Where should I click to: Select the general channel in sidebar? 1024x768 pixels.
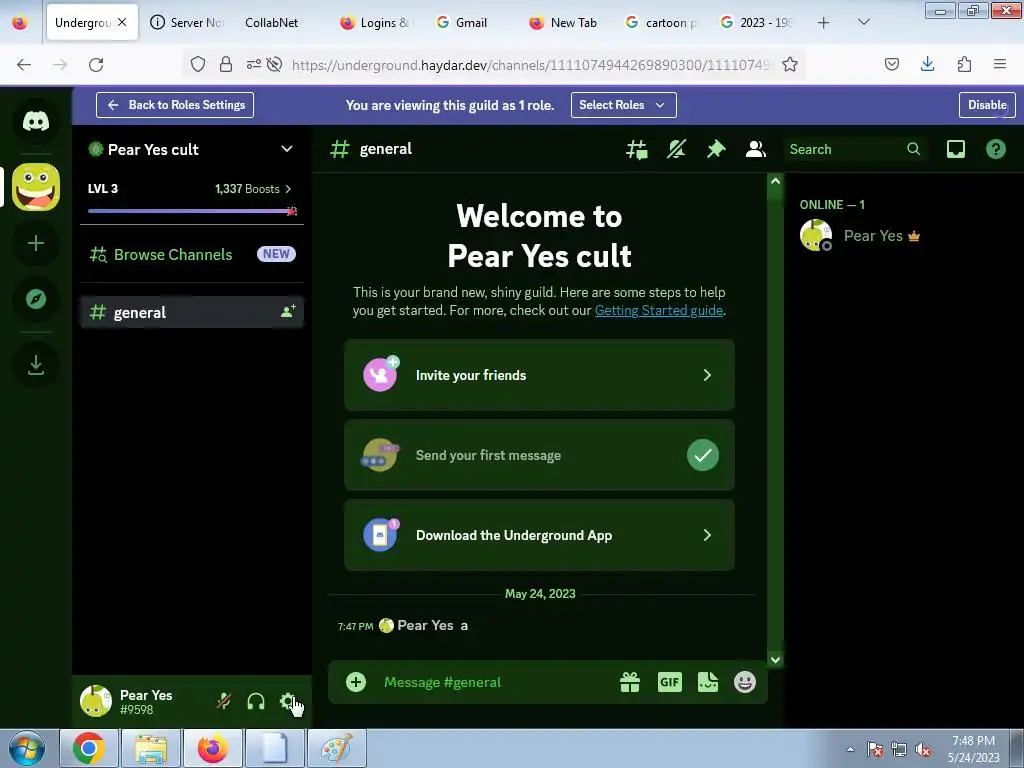(191, 312)
